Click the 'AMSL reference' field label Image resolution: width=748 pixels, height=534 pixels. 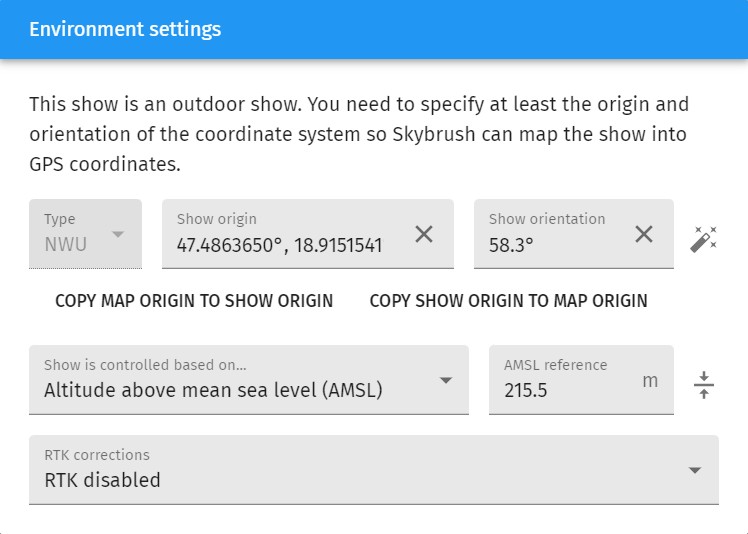[x=555, y=365]
